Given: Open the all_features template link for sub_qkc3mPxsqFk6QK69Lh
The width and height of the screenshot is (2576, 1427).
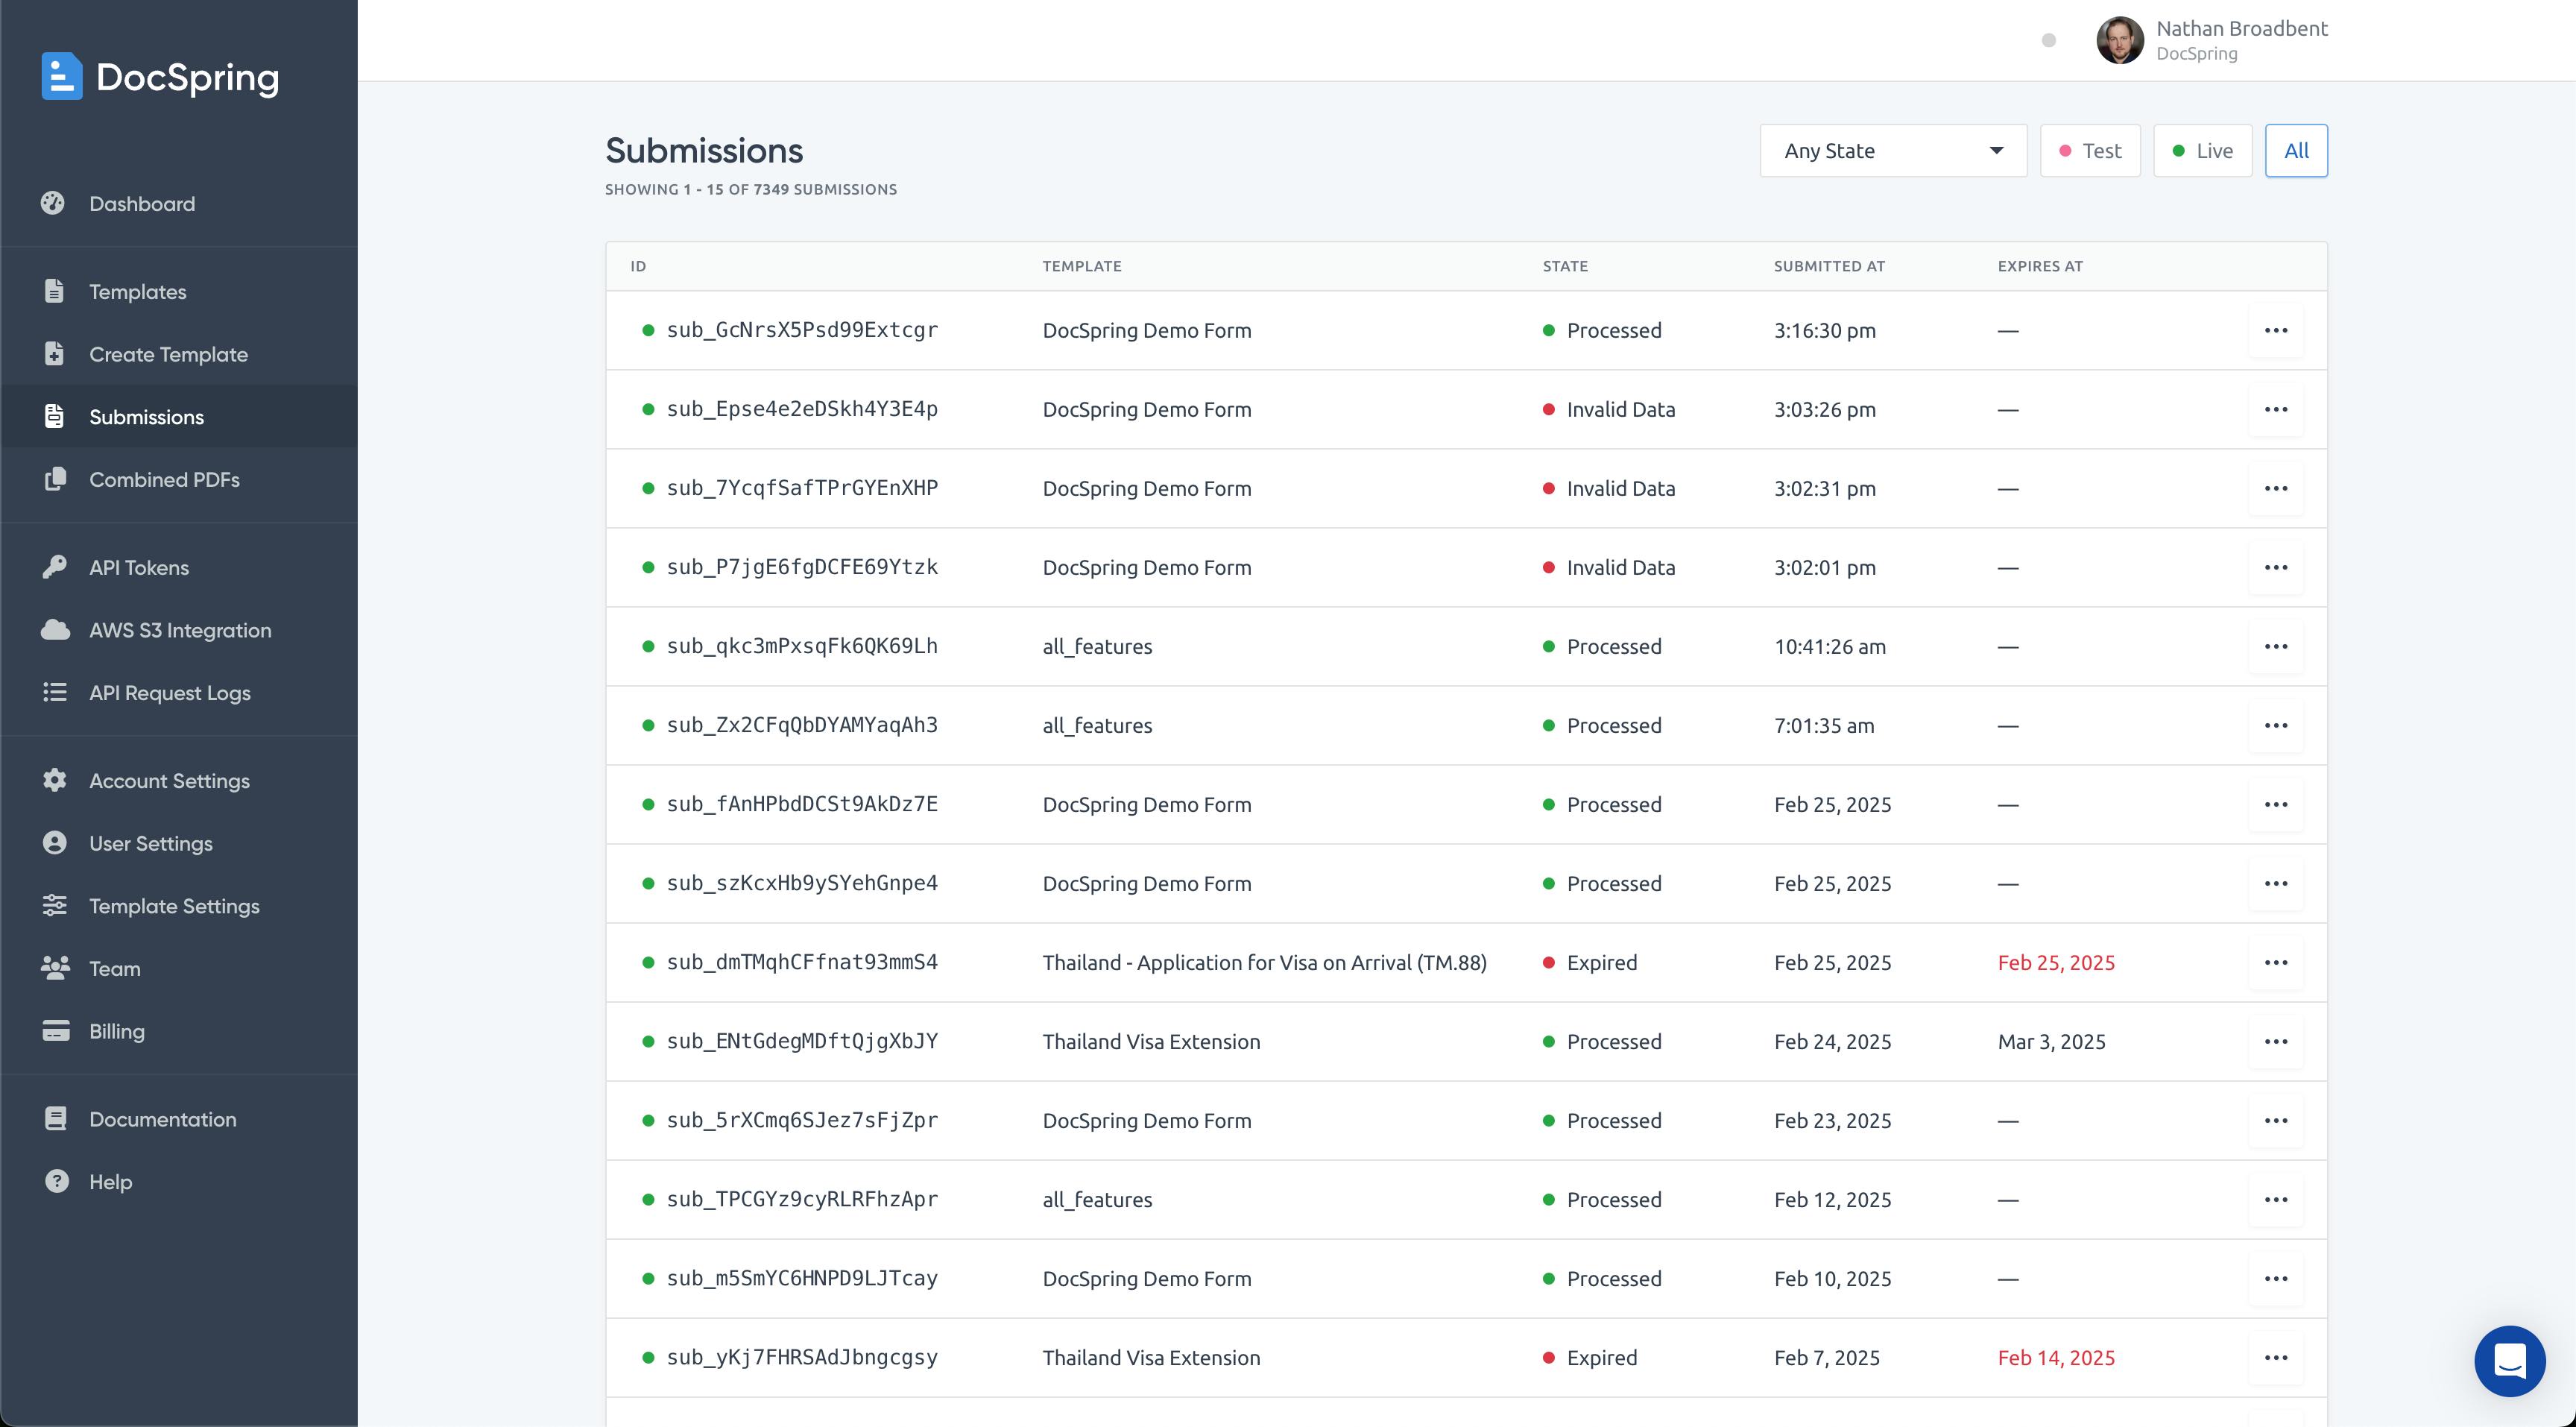Looking at the screenshot, I should coord(1097,646).
